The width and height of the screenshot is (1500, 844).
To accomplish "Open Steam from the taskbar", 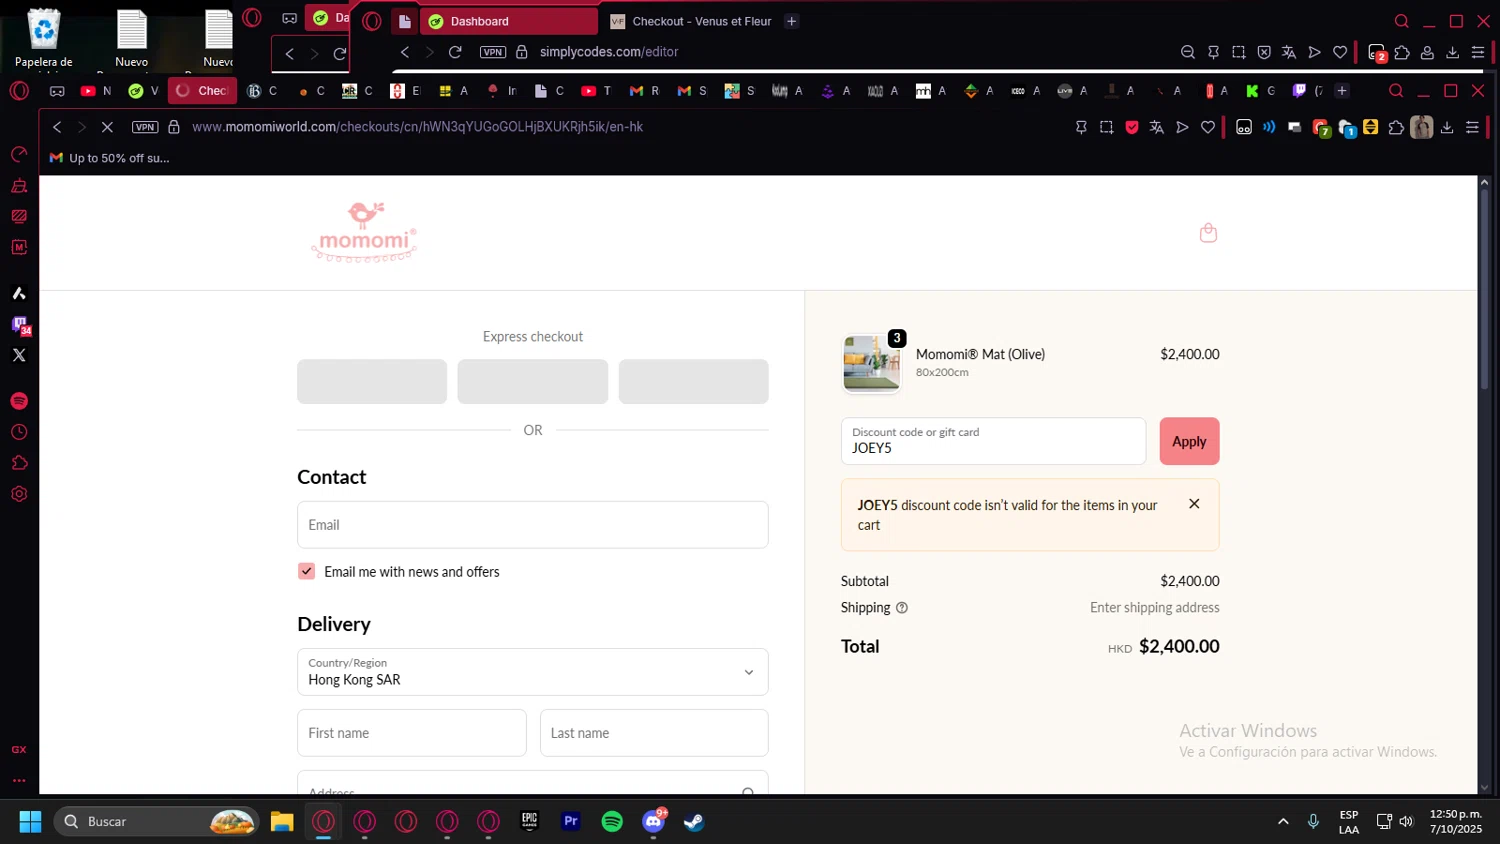I will pyautogui.click(x=694, y=822).
